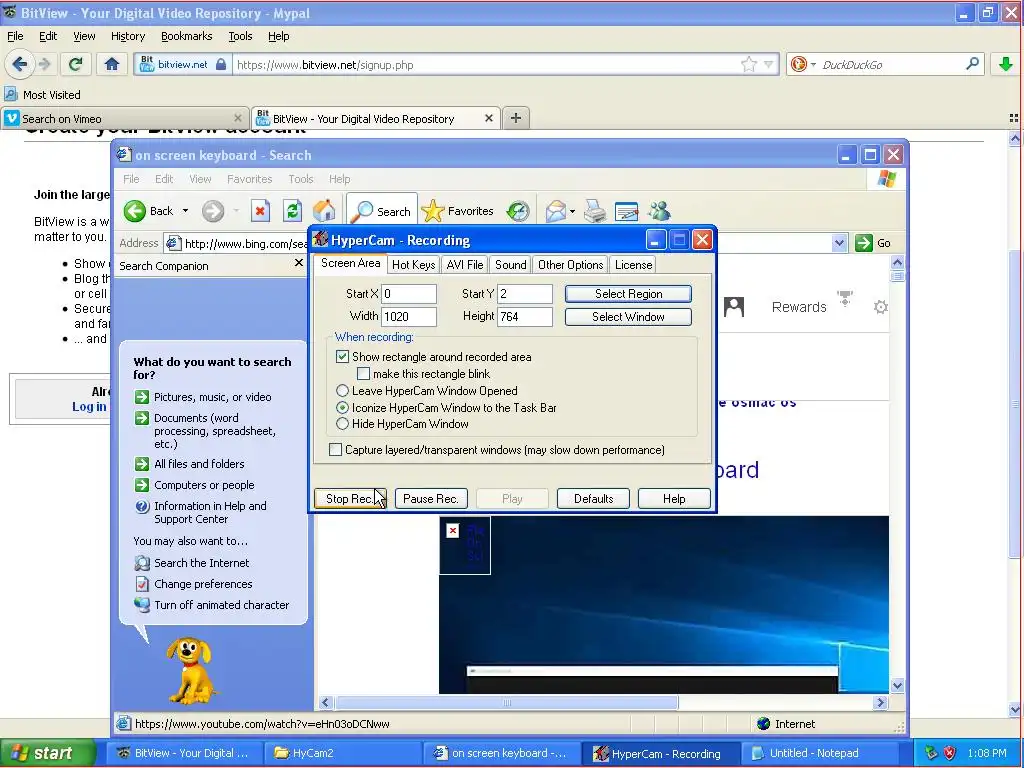Open IE Favorites menu
Image resolution: width=1024 pixels, height=768 pixels.
tap(249, 178)
